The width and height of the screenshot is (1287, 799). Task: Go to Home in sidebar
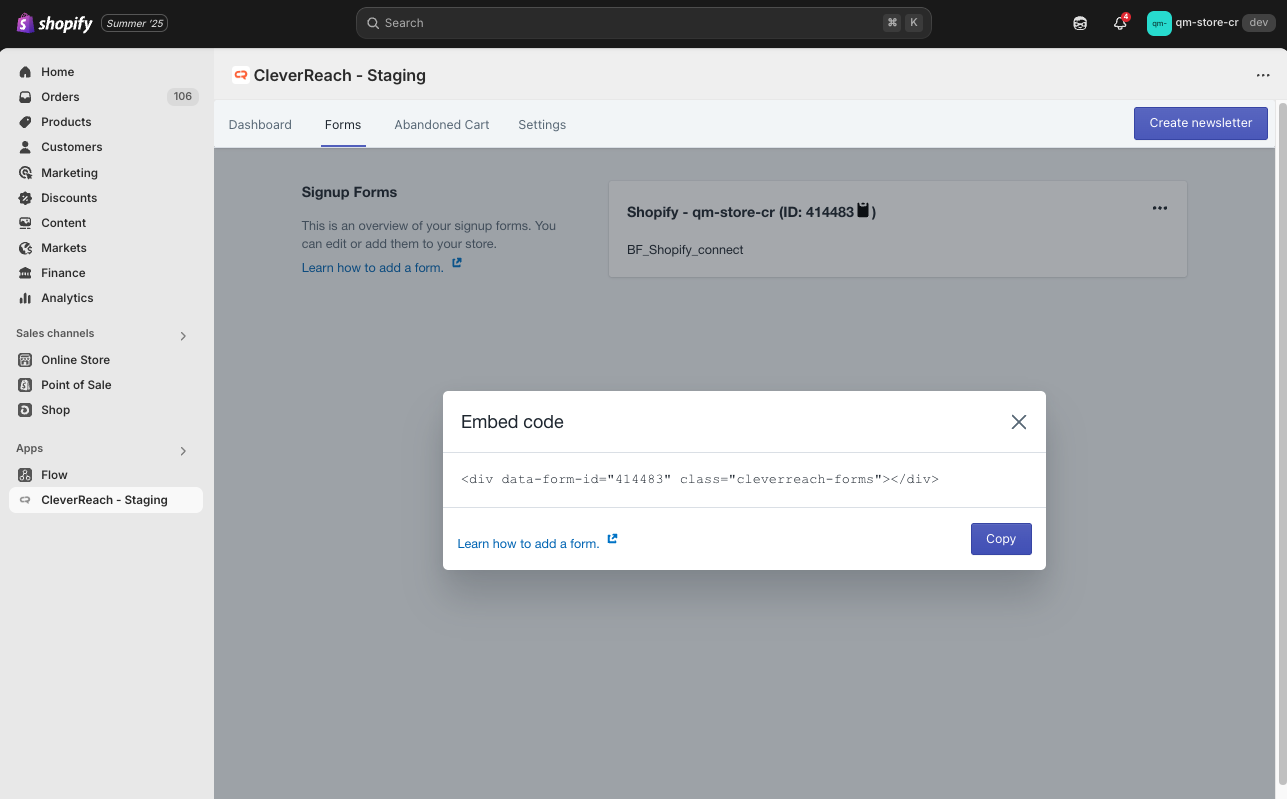click(57, 72)
